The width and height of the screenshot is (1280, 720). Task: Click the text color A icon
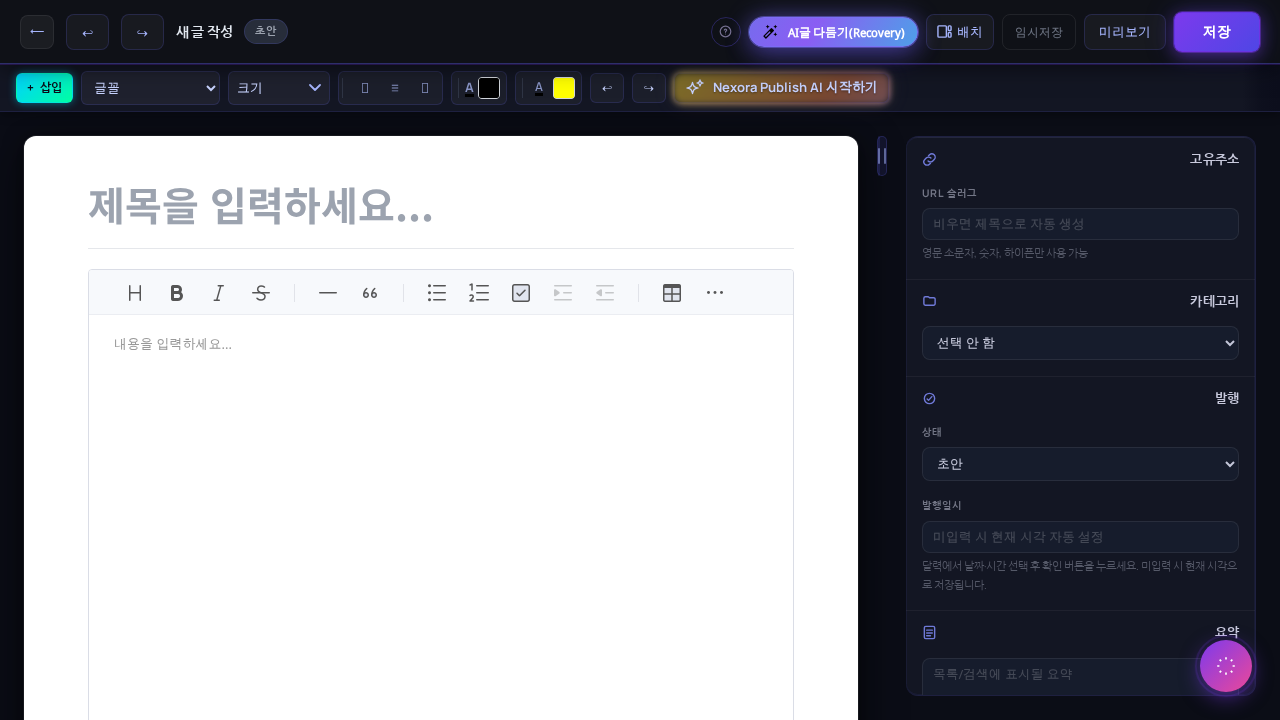469,88
